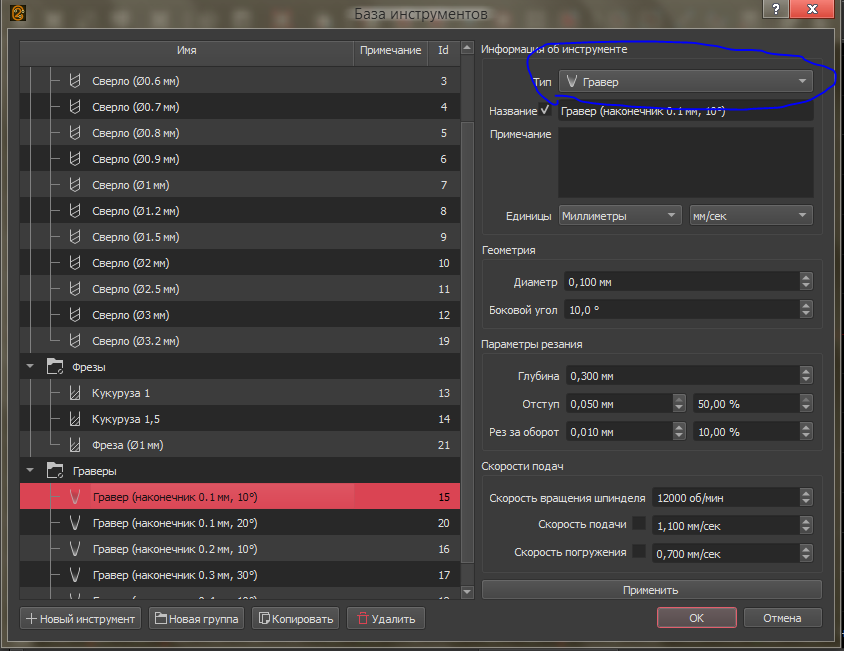
Task: Click the mill icon of Фреза (Ø1 мм)
Action: tap(75, 445)
